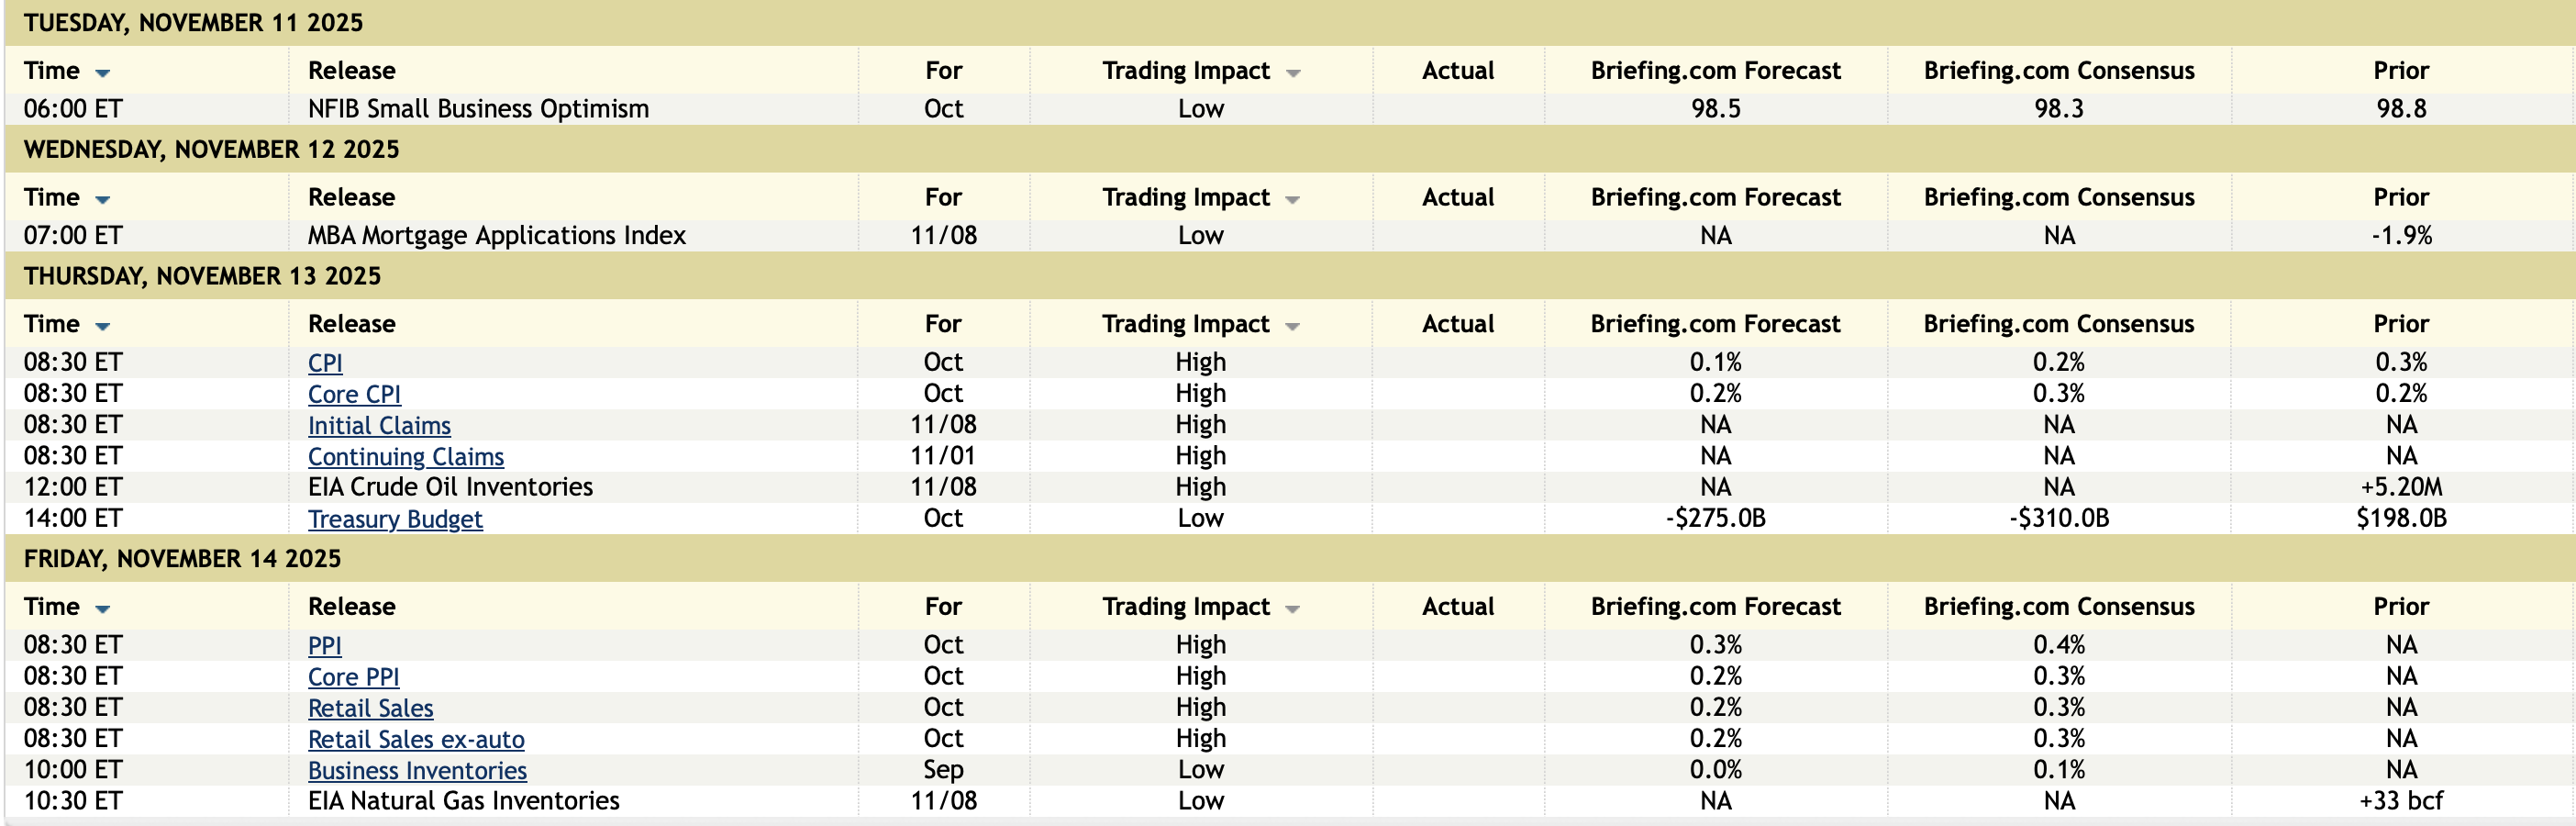This screenshot has width=2576, height=826.
Task: Open the CPI release link
Action: click(x=325, y=363)
